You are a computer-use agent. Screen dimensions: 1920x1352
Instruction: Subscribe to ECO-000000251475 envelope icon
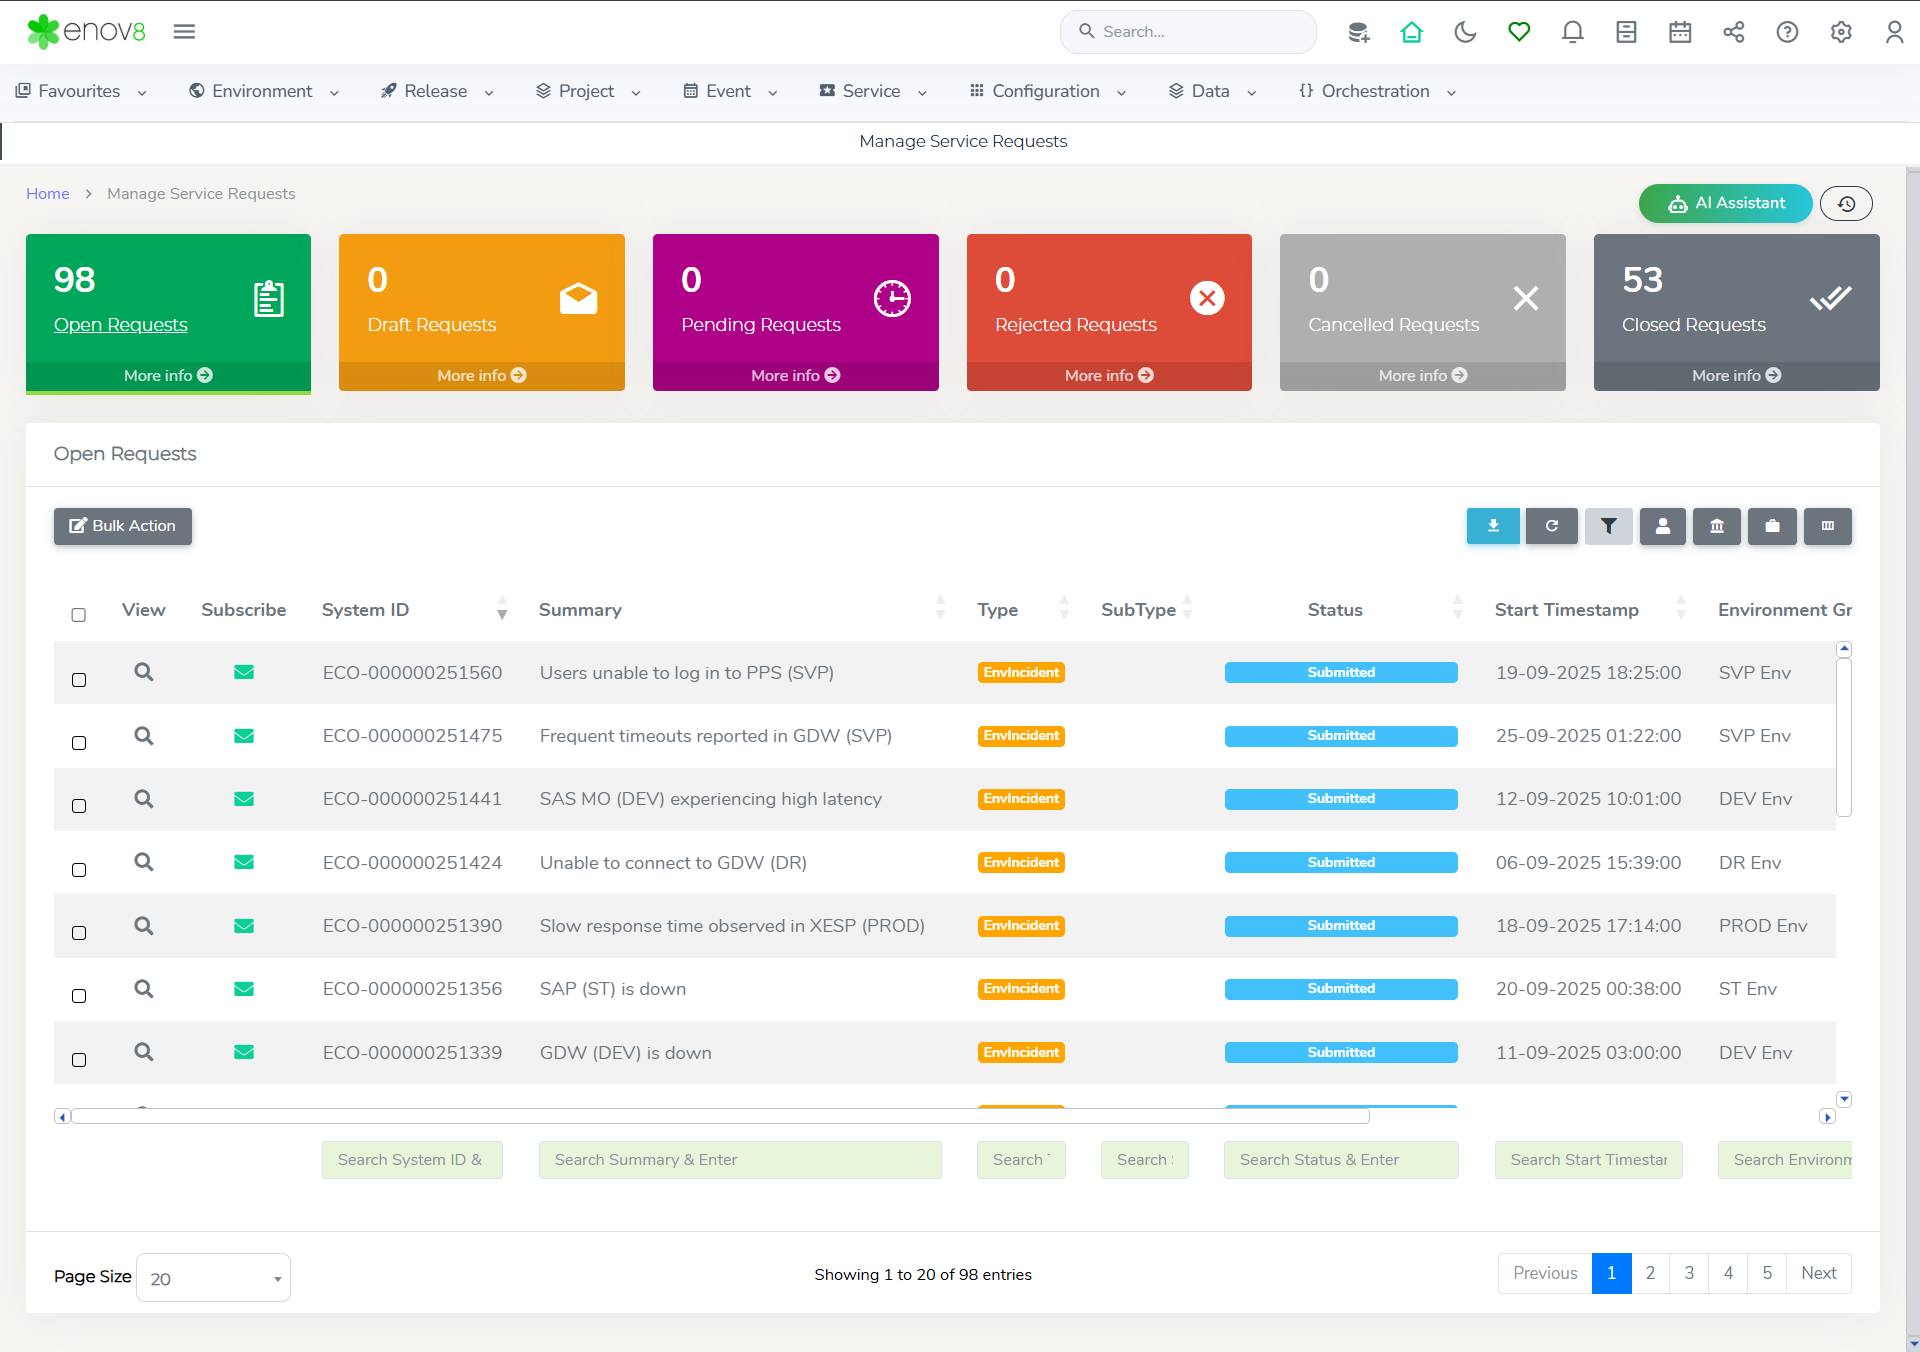click(243, 736)
